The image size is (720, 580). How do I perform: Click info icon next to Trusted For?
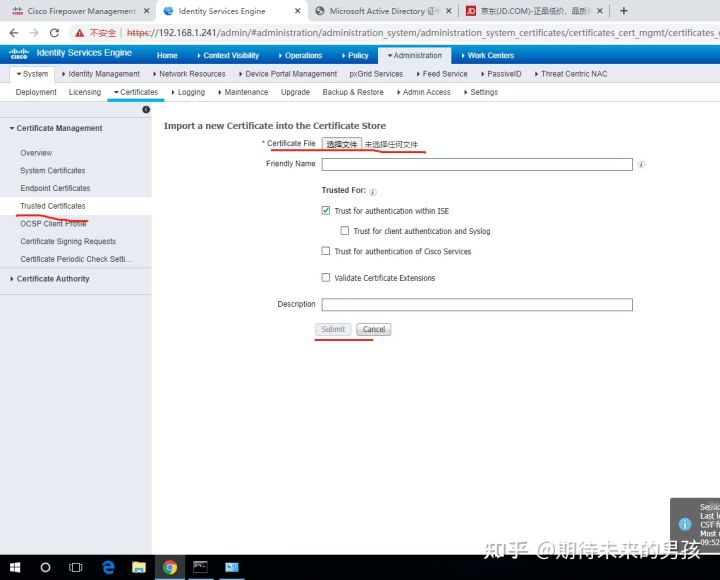coord(373,191)
